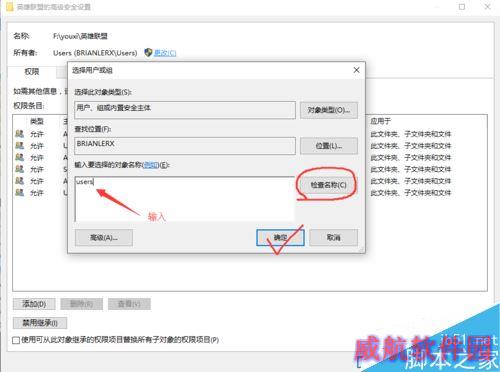Viewport: 500px width, 372px height.
Task: Click the shield icon beside the owner
Action: point(148,52)
